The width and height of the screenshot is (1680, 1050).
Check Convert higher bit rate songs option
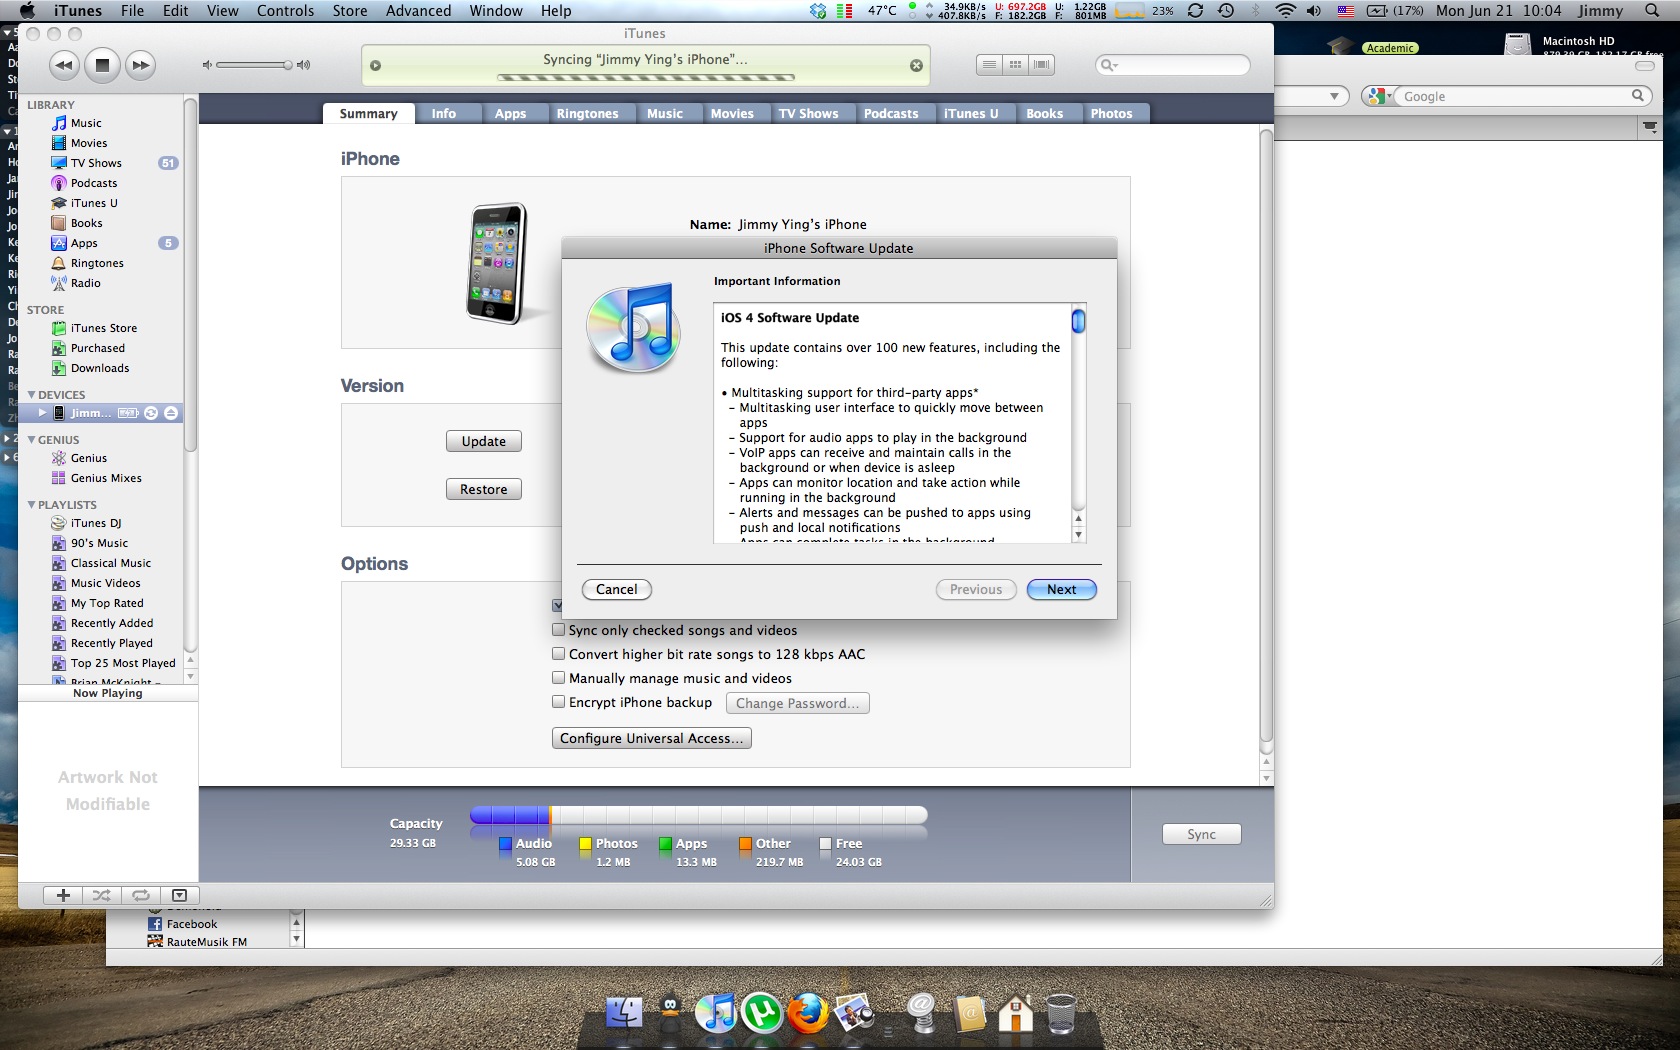tap(559, 654)
